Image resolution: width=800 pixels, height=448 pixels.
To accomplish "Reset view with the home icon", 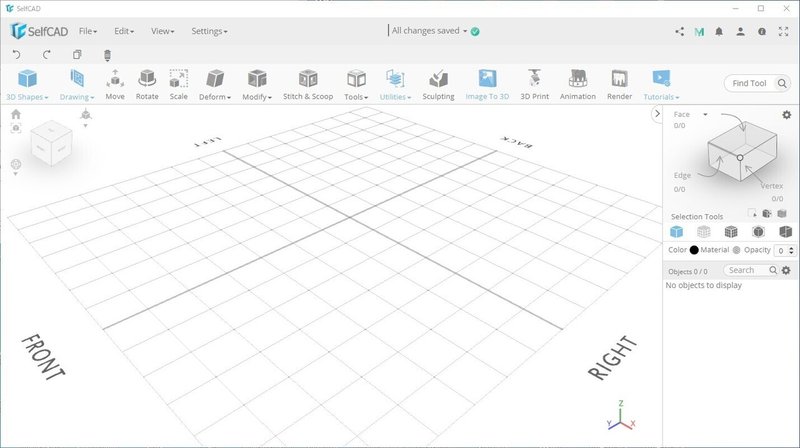I will (16, 114).
